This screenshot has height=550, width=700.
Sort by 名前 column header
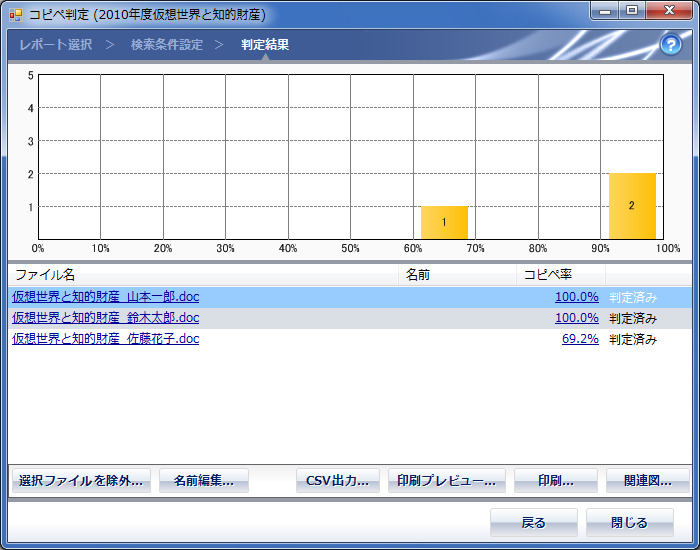click(x=457, y=275)
